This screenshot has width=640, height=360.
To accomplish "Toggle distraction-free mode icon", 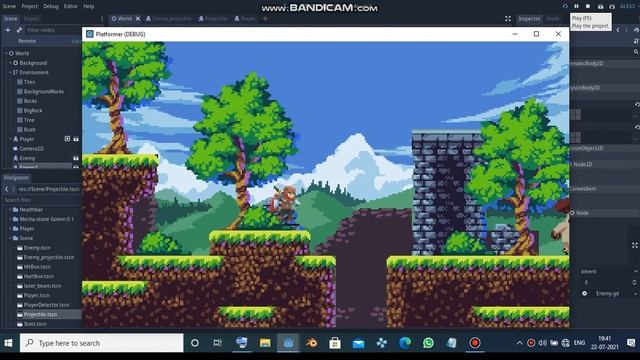I will (x=508, y=19).
